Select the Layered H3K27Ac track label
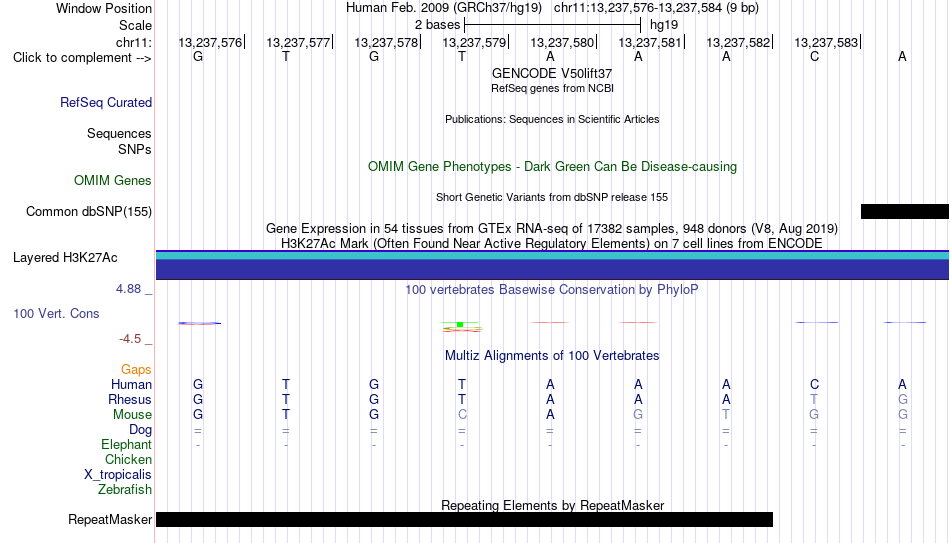Image resolution: width=950 pixels, height=543 pixels. pos(65,258)
